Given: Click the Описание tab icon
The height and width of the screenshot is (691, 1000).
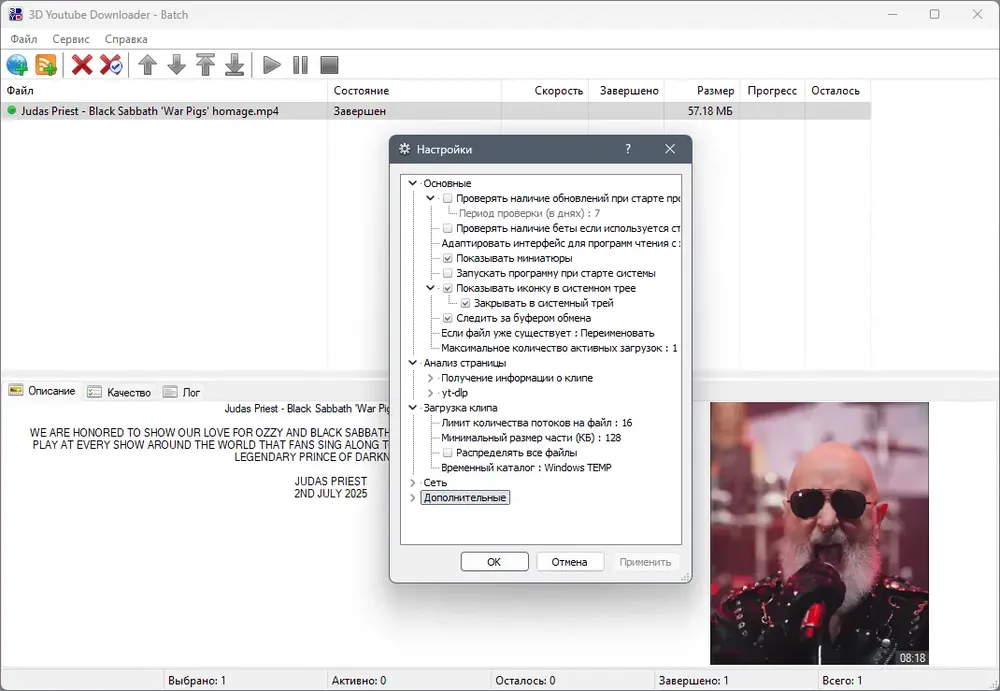Looking at the screenshot, I should pos(16,390).
